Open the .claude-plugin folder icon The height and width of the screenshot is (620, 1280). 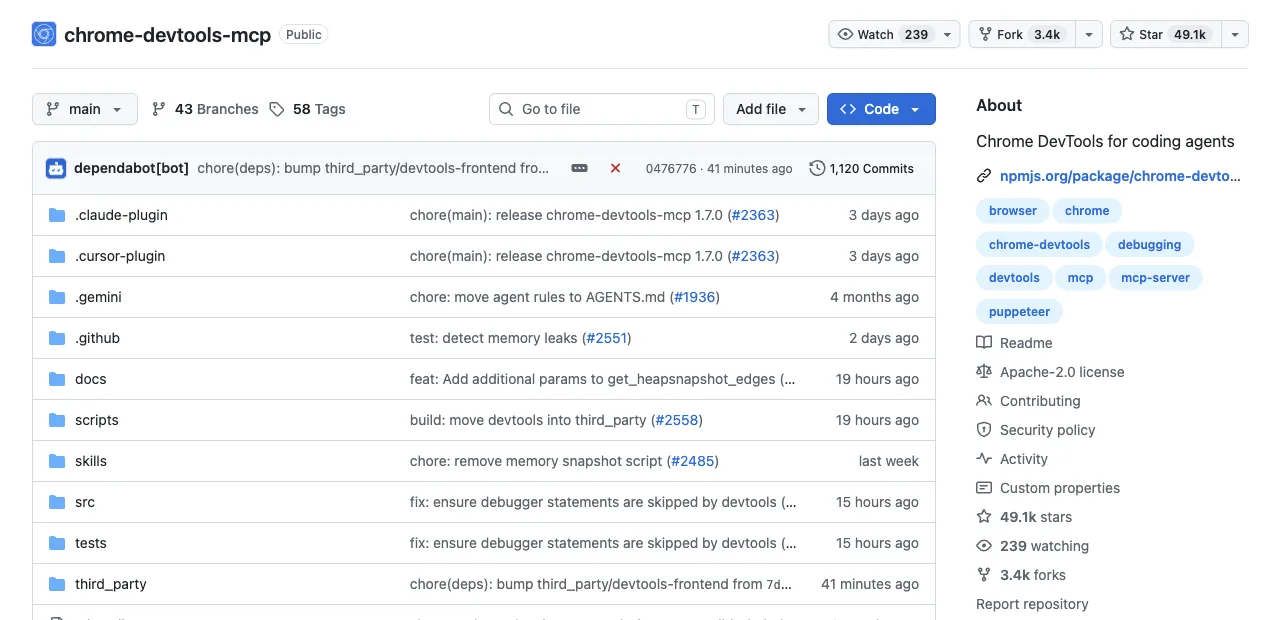click(57, 215)
